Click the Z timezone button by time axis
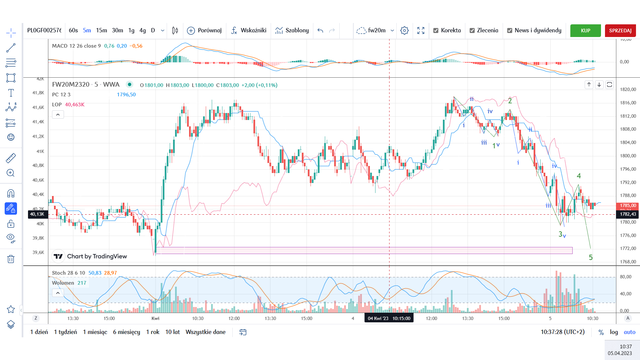 tap(36, 318)
